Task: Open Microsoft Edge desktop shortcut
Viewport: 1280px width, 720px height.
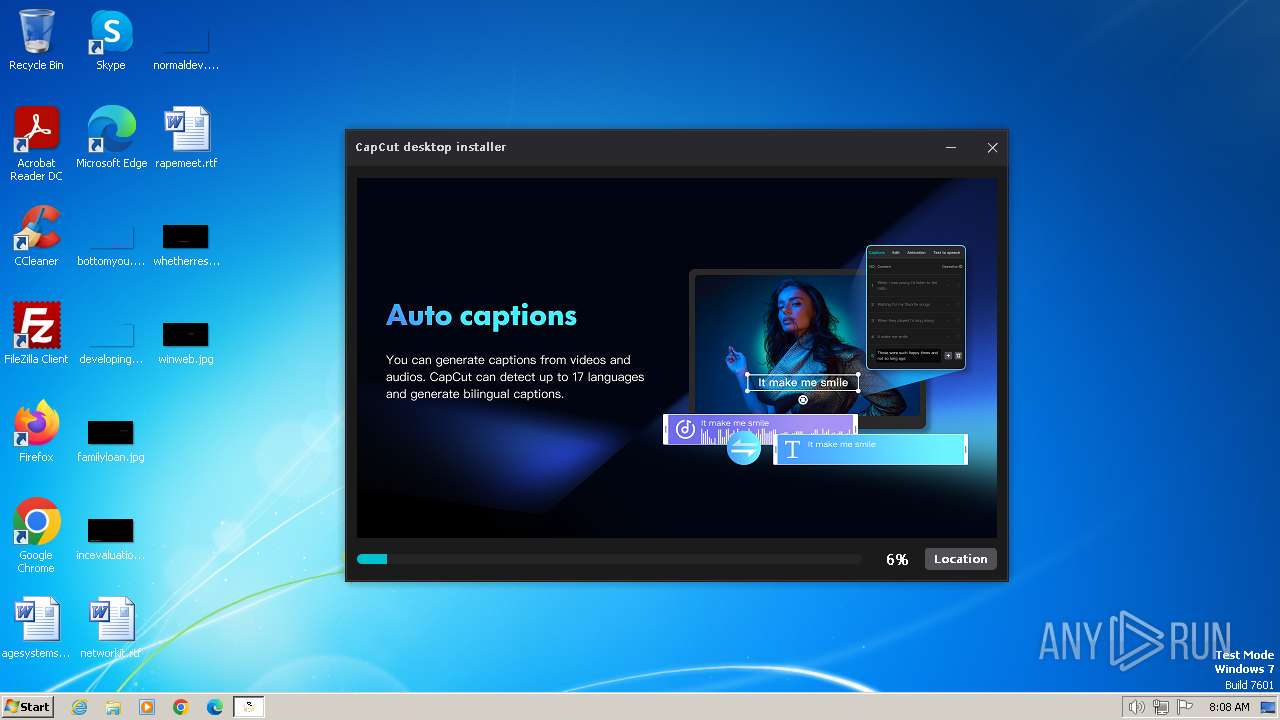Action: click(111, 138)
